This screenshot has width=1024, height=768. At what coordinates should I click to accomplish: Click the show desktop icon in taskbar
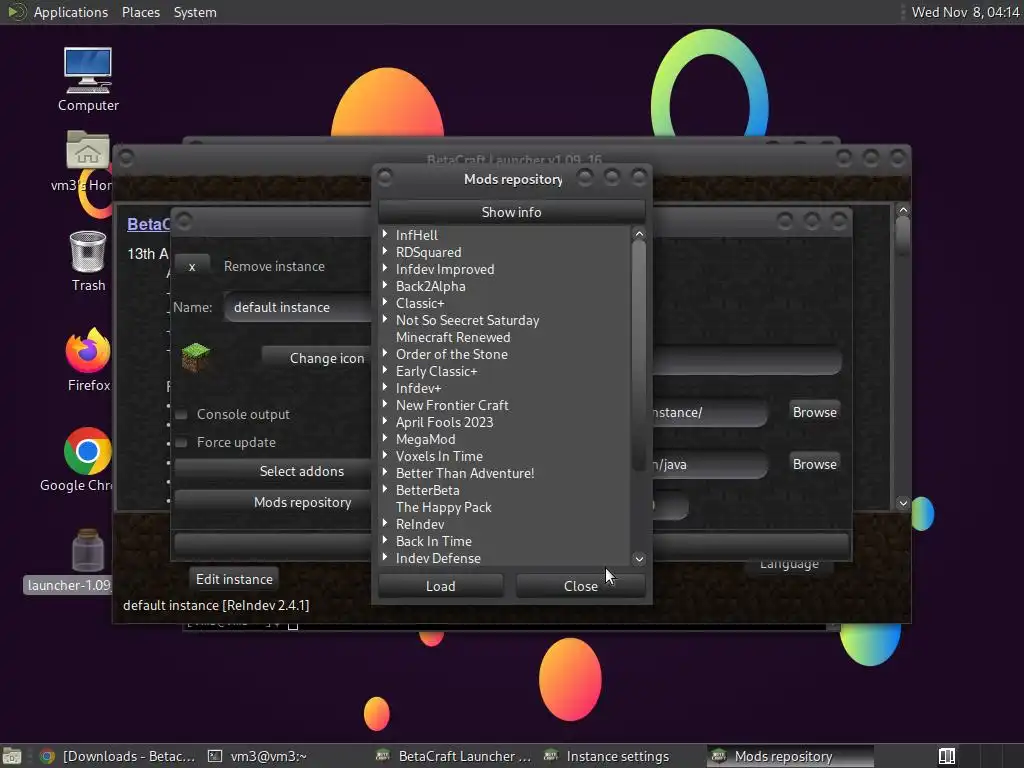(x=12, y=756)
